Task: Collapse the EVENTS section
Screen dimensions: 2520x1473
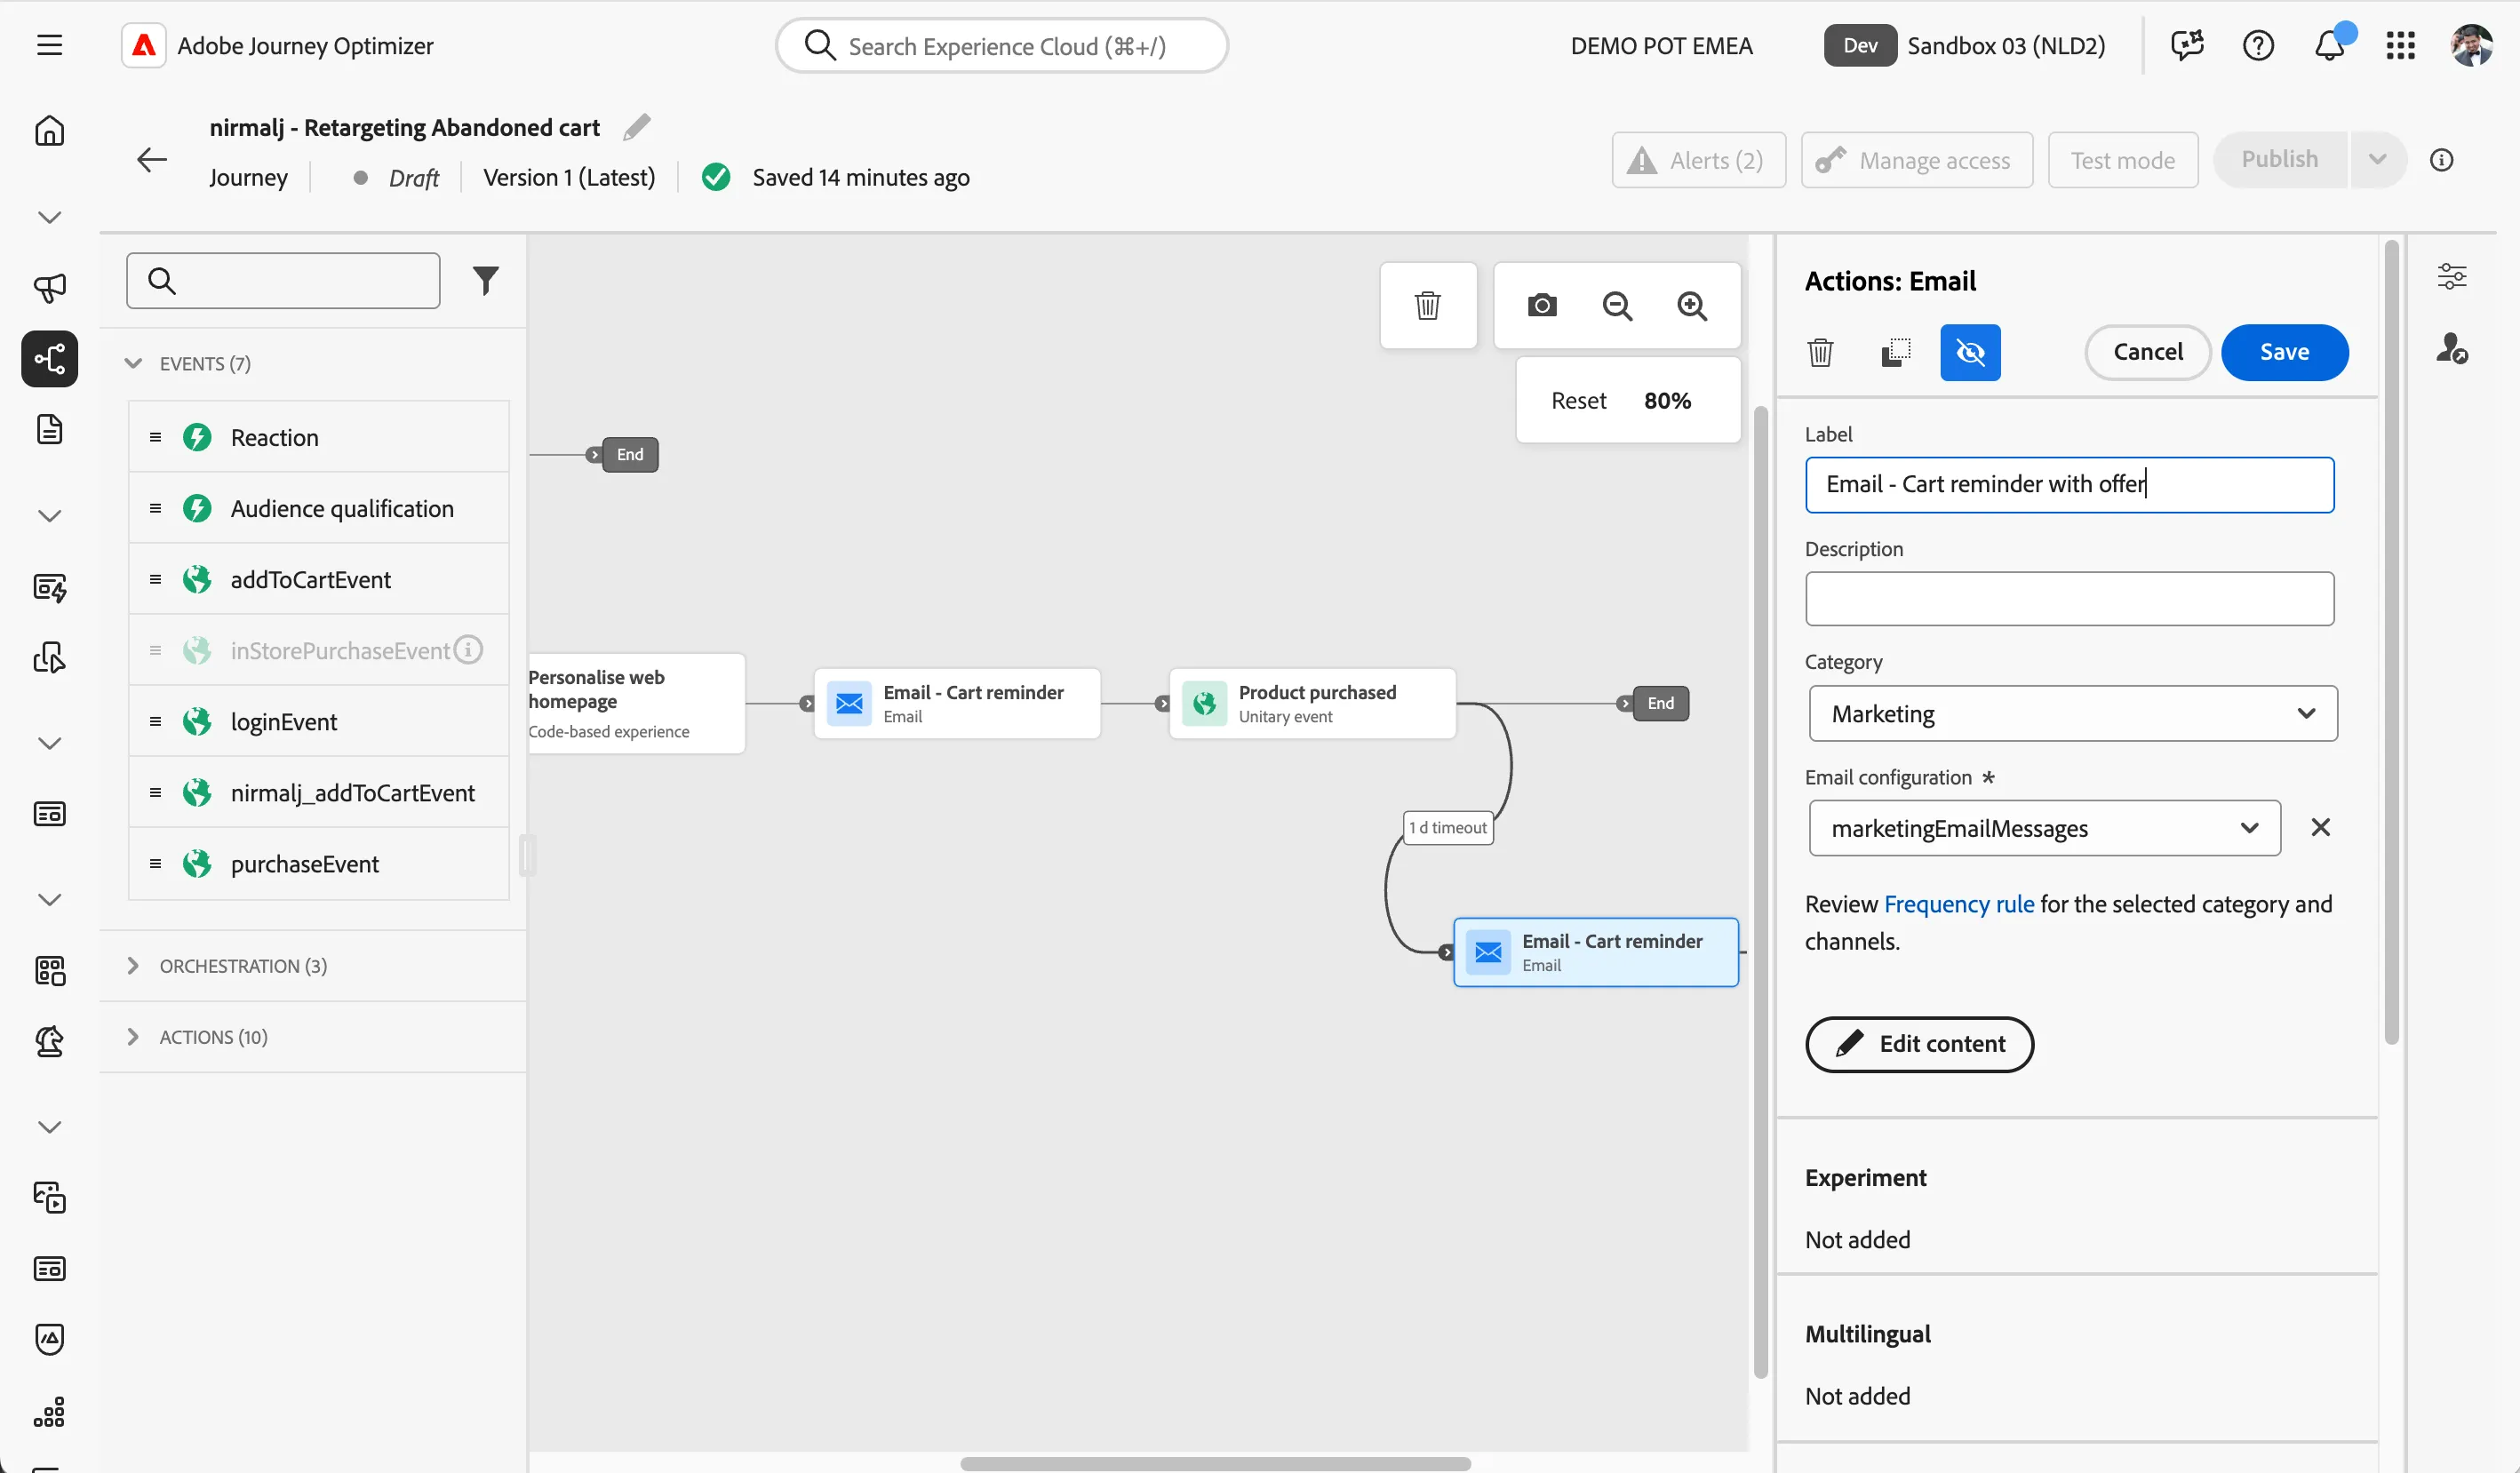Action: point(133,363)
